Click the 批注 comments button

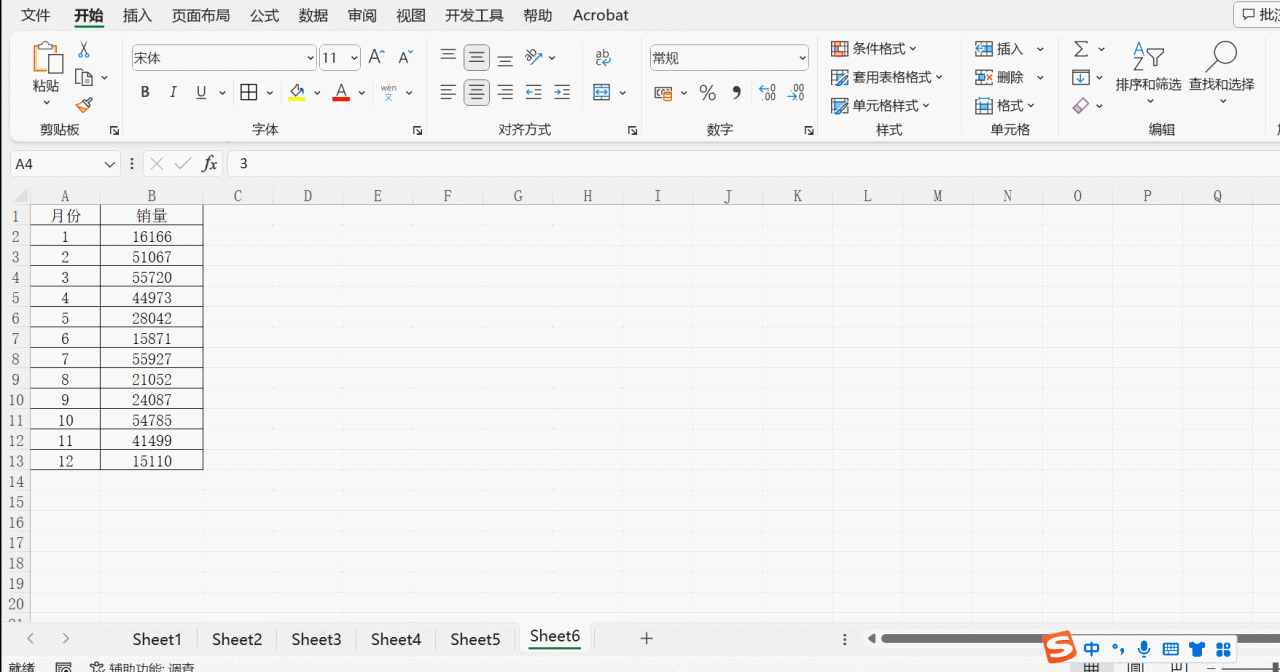[1260, 15]
